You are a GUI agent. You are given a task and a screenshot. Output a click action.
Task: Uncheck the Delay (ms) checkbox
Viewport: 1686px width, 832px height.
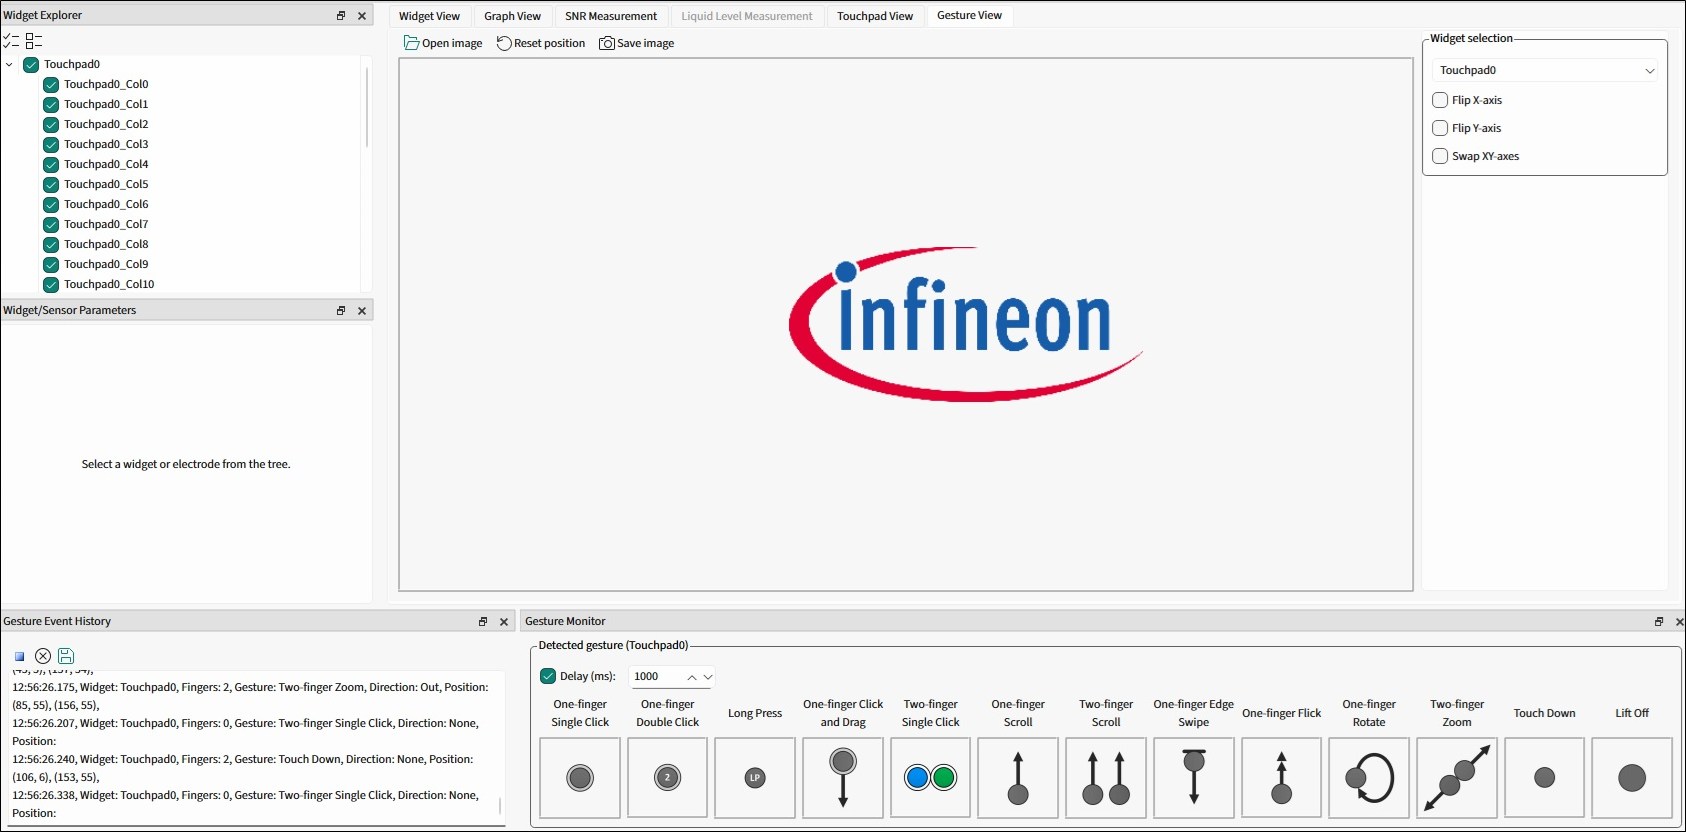coord(548,676)
